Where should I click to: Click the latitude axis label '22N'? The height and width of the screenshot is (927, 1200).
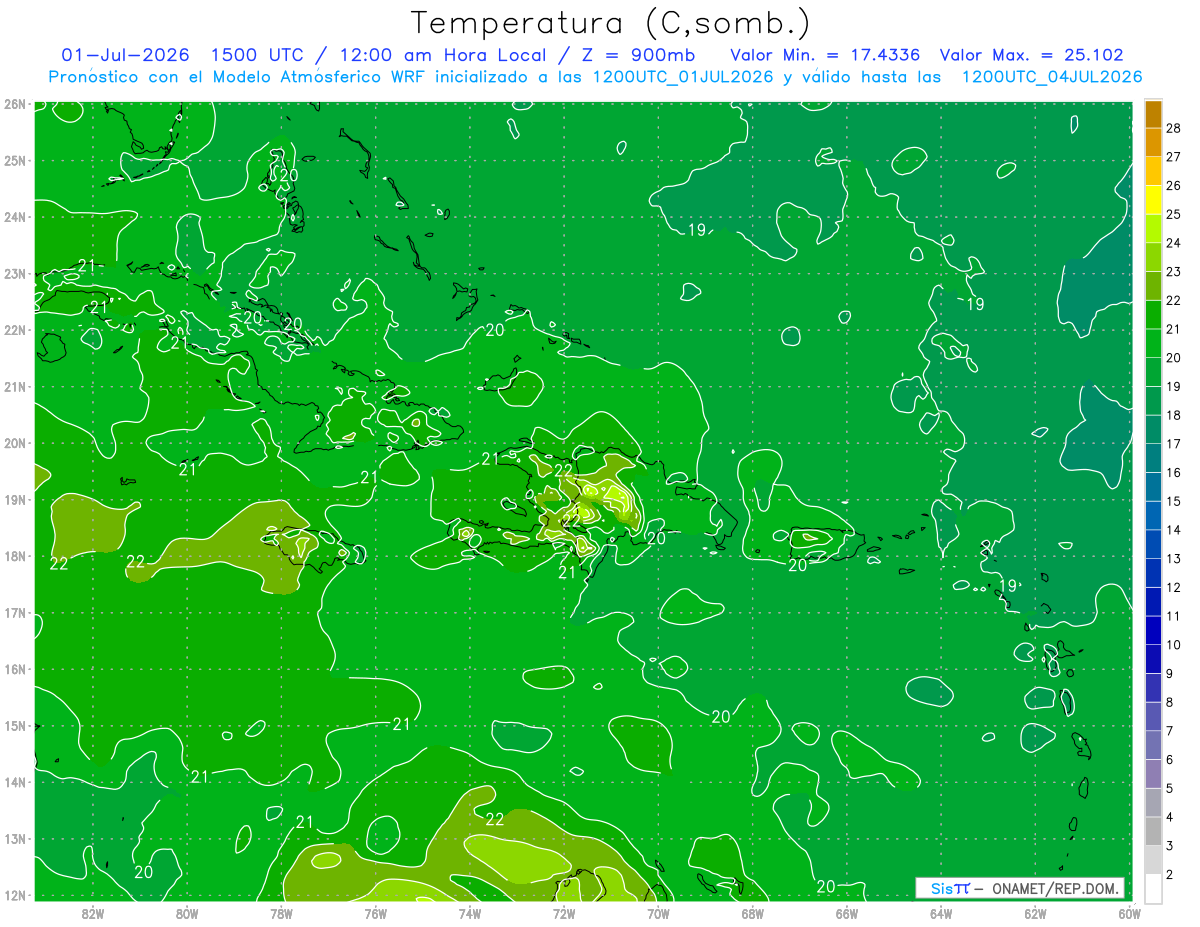(15, 330)
